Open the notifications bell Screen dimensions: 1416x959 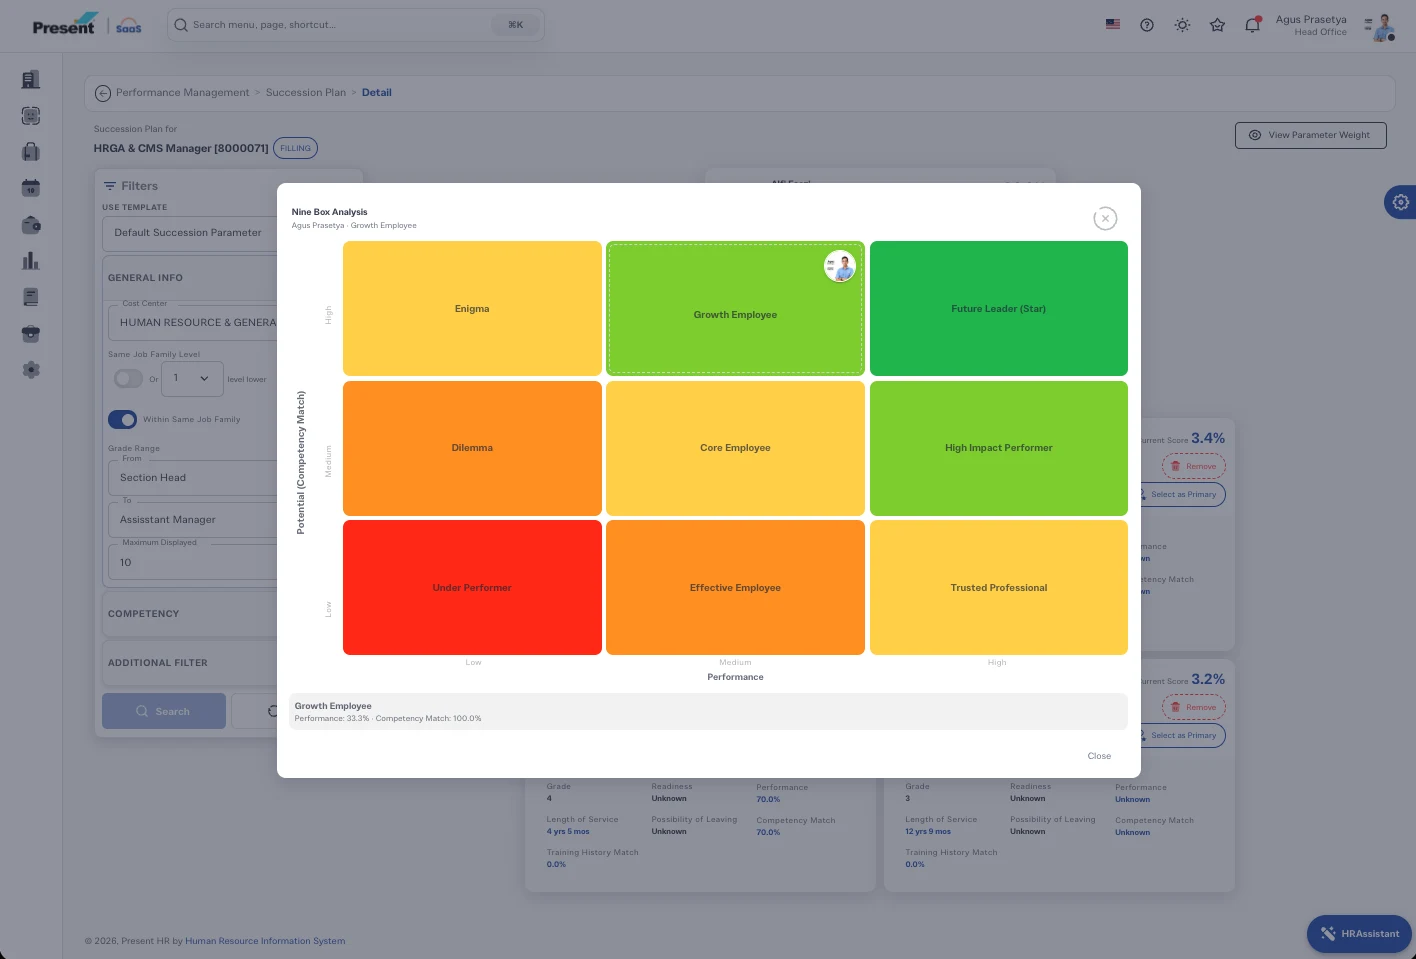[x=1252, y=25]
